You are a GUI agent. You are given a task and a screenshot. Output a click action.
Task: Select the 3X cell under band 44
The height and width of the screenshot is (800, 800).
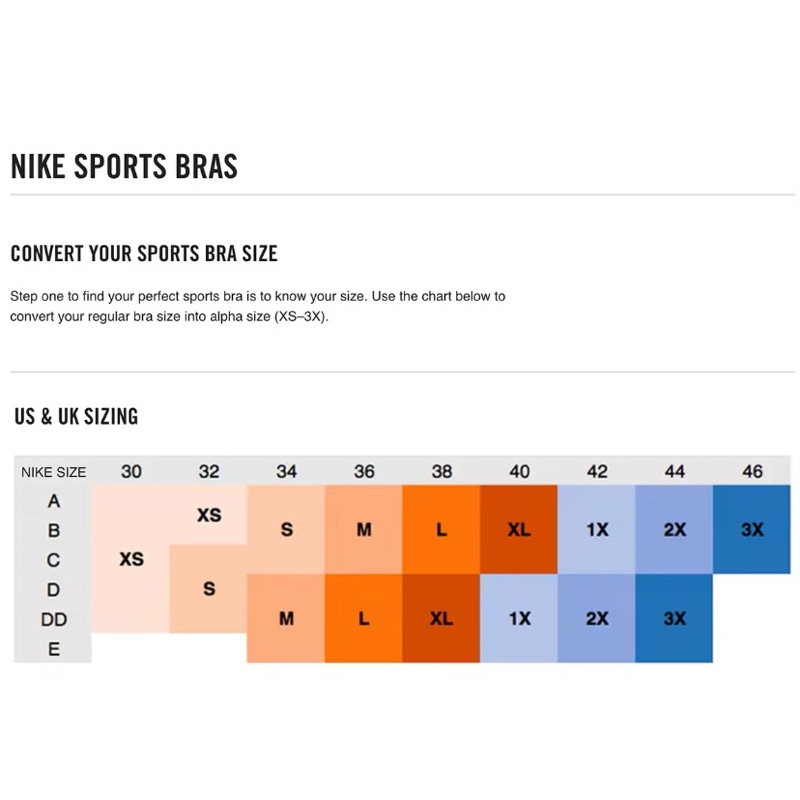675,619
